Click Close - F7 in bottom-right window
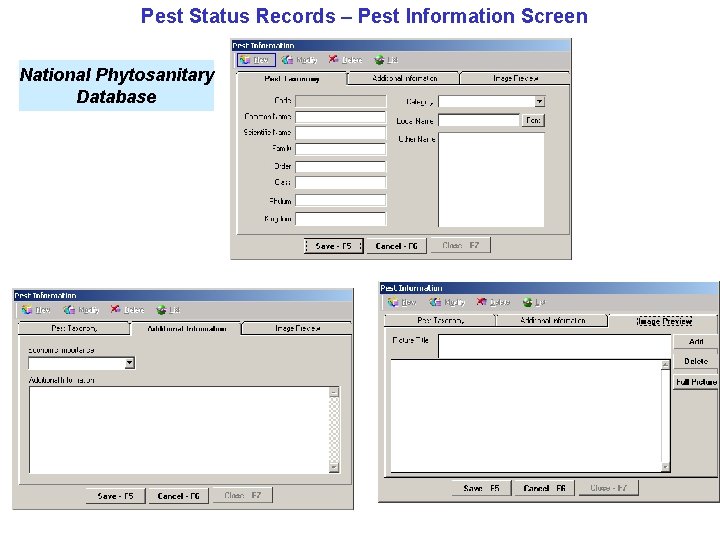This screenshot has width=720, height=540. [608, 488]
